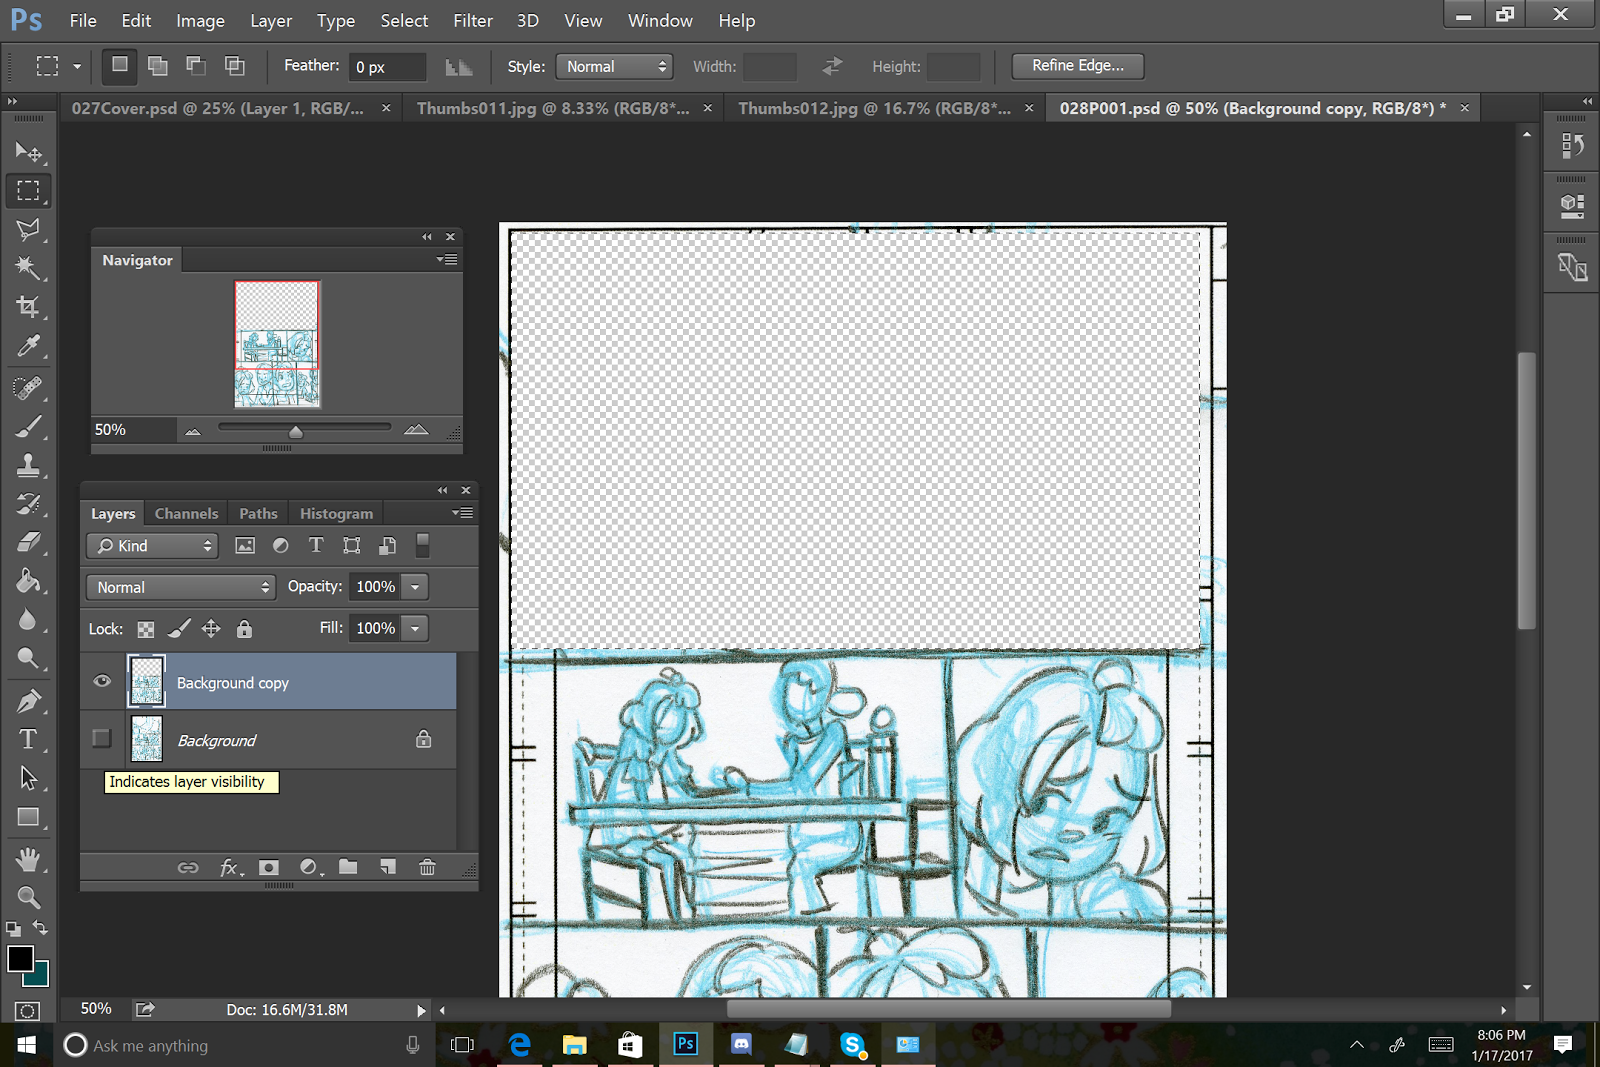Screen dimensions: 1600x1067
Task: Switch to the Paths tab
Action: 258,513
